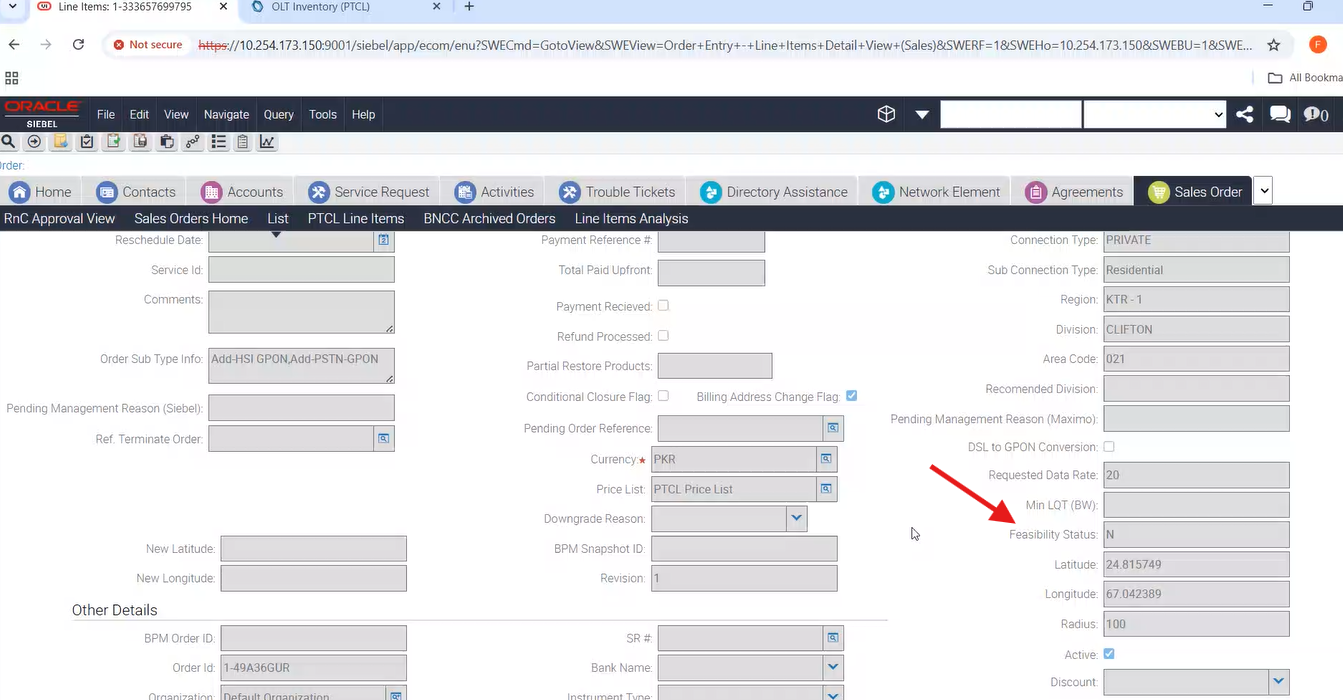
Task: Open the Bank Name dropdown
Action: (832, 667)
